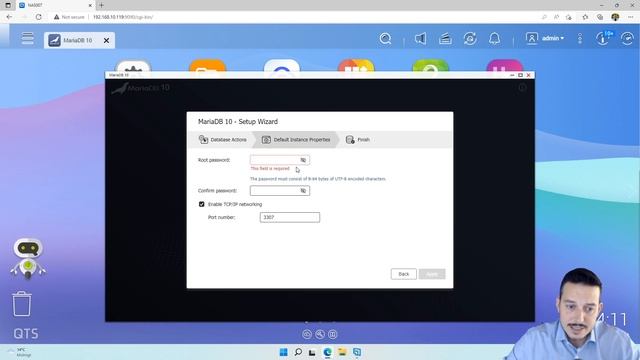Click the third desktop pager icon
This screenshot has width=640, height=360.
(x=333, y=334)
